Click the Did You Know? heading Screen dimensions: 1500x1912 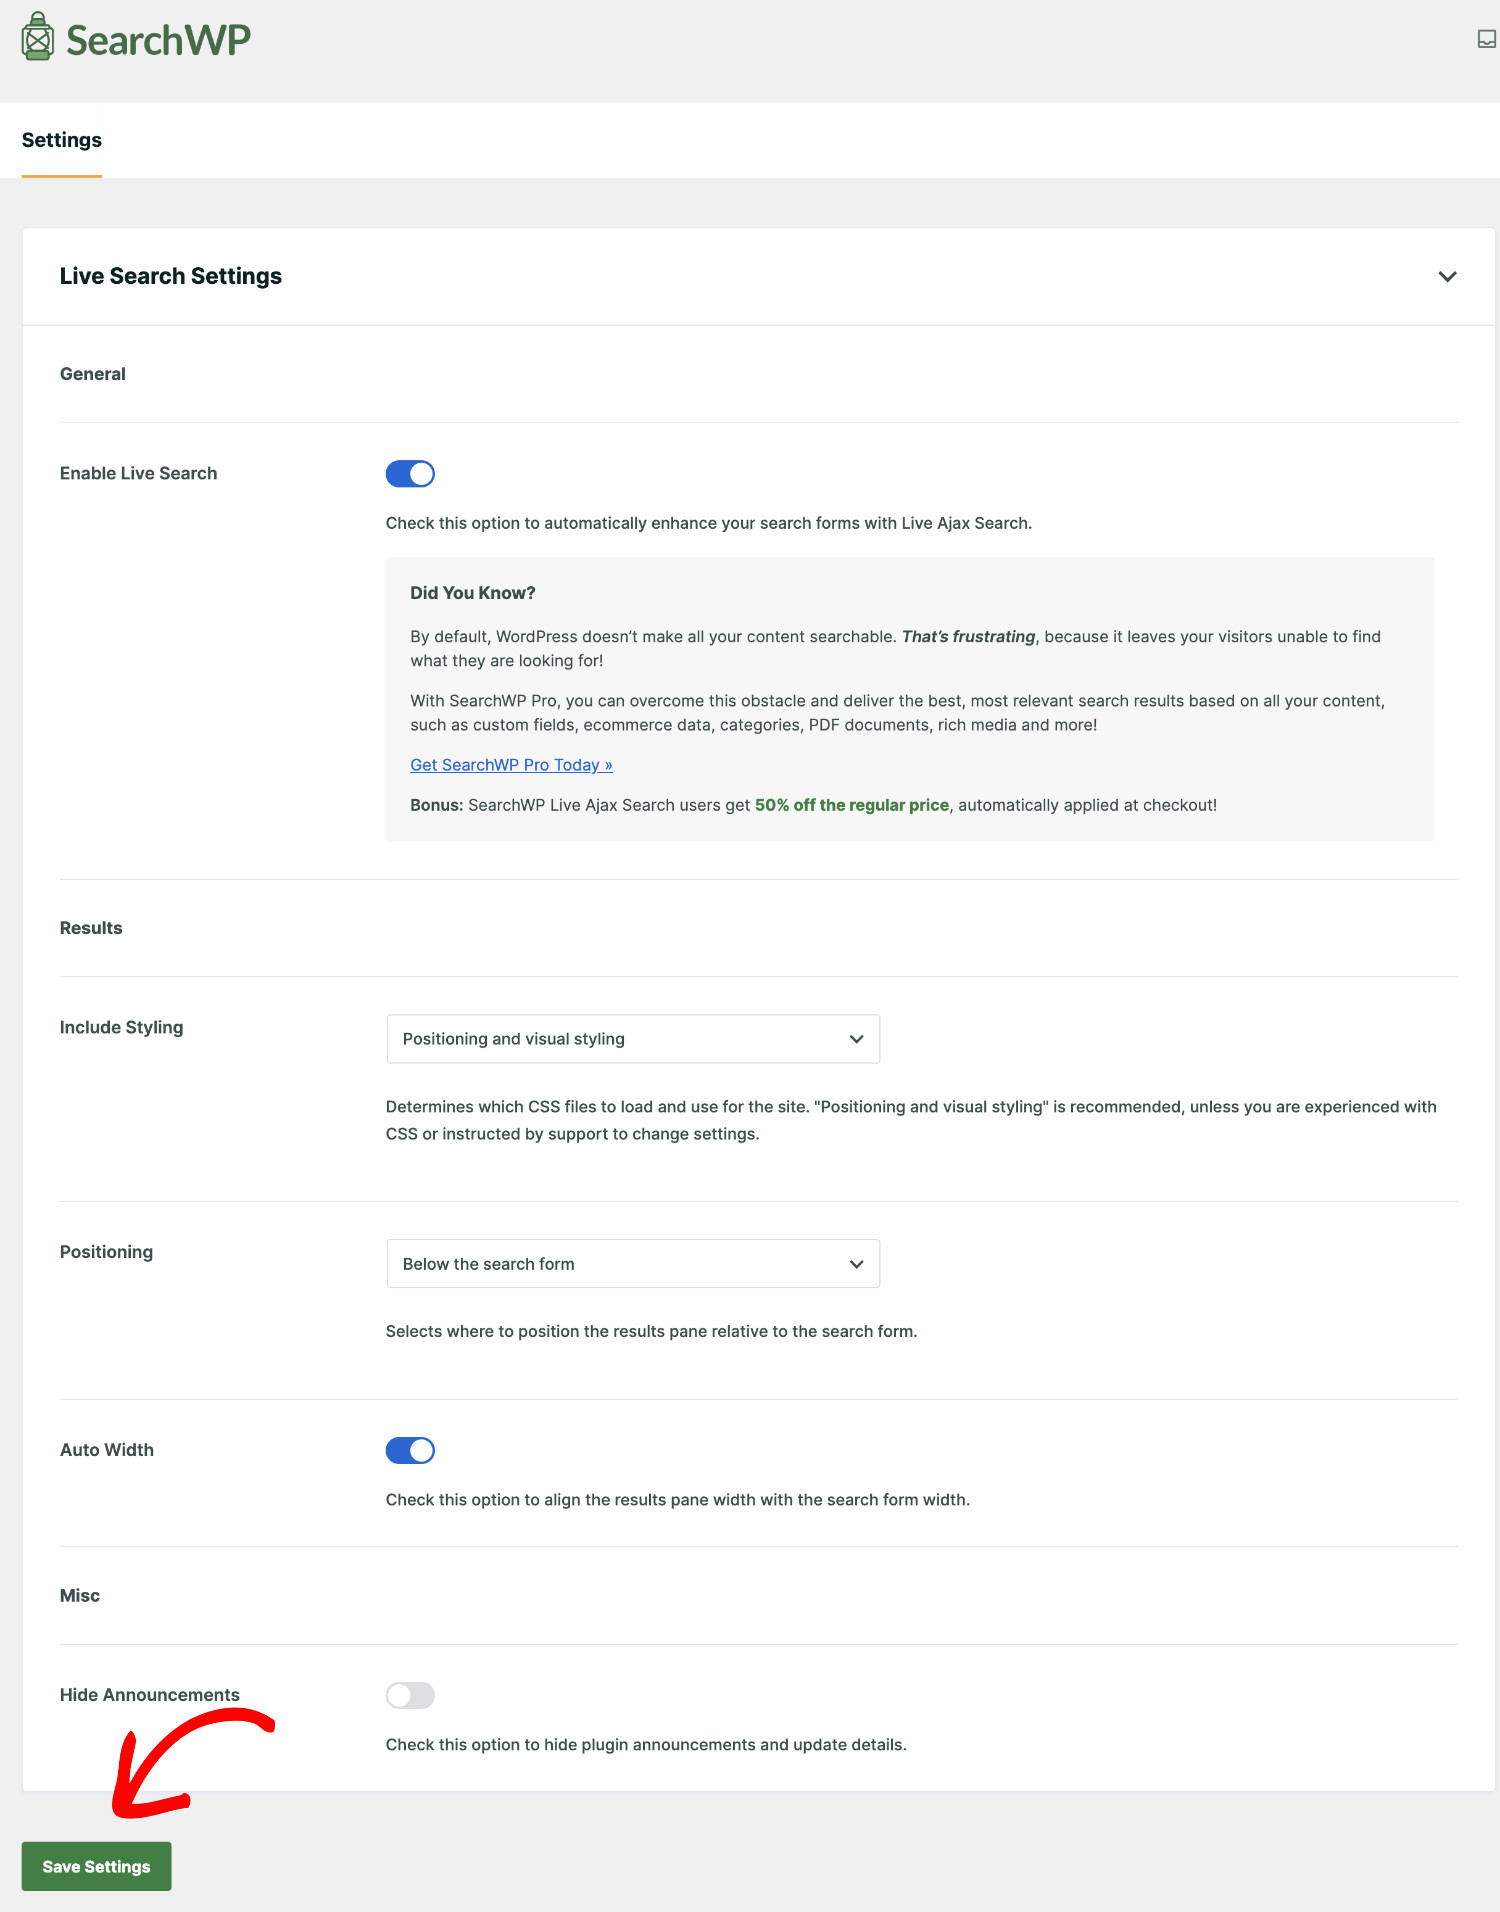pyautogui.click(x=473, y=593)
